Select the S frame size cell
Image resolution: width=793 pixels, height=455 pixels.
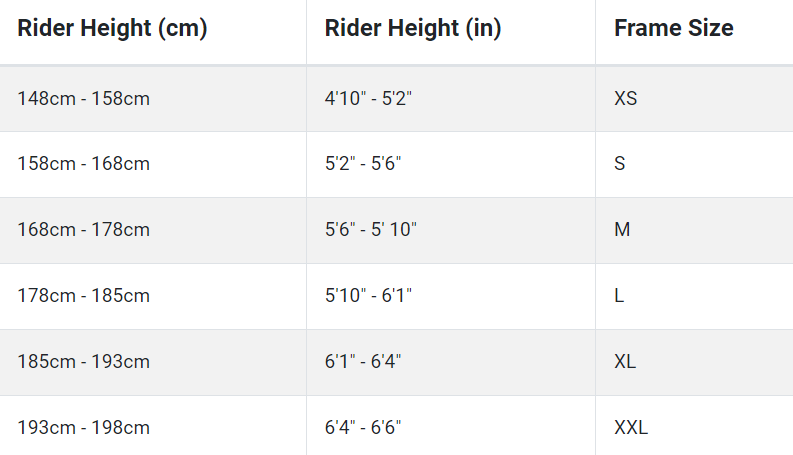694,165
